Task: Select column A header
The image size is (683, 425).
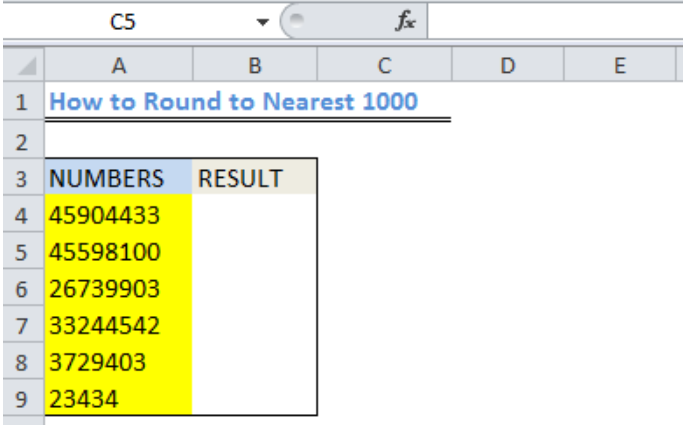Action: 118,65
